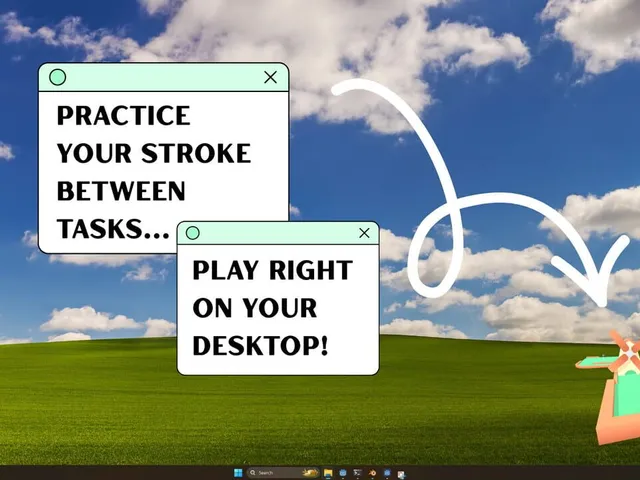Open the search highlight image in the Search box
The width and height of the screenshot is (640, 480).
click(x=310, y=472)
